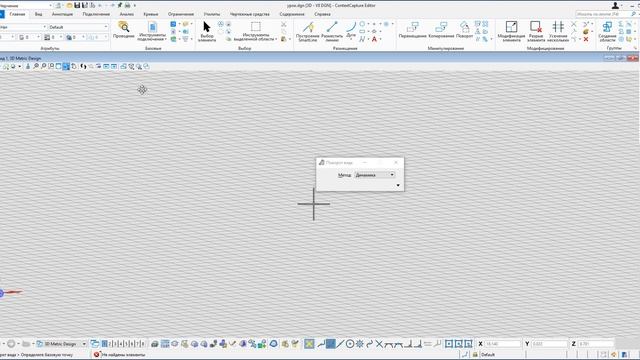
Task: Open the 3D Metric Design model dropdown
Action: [62, 344]
